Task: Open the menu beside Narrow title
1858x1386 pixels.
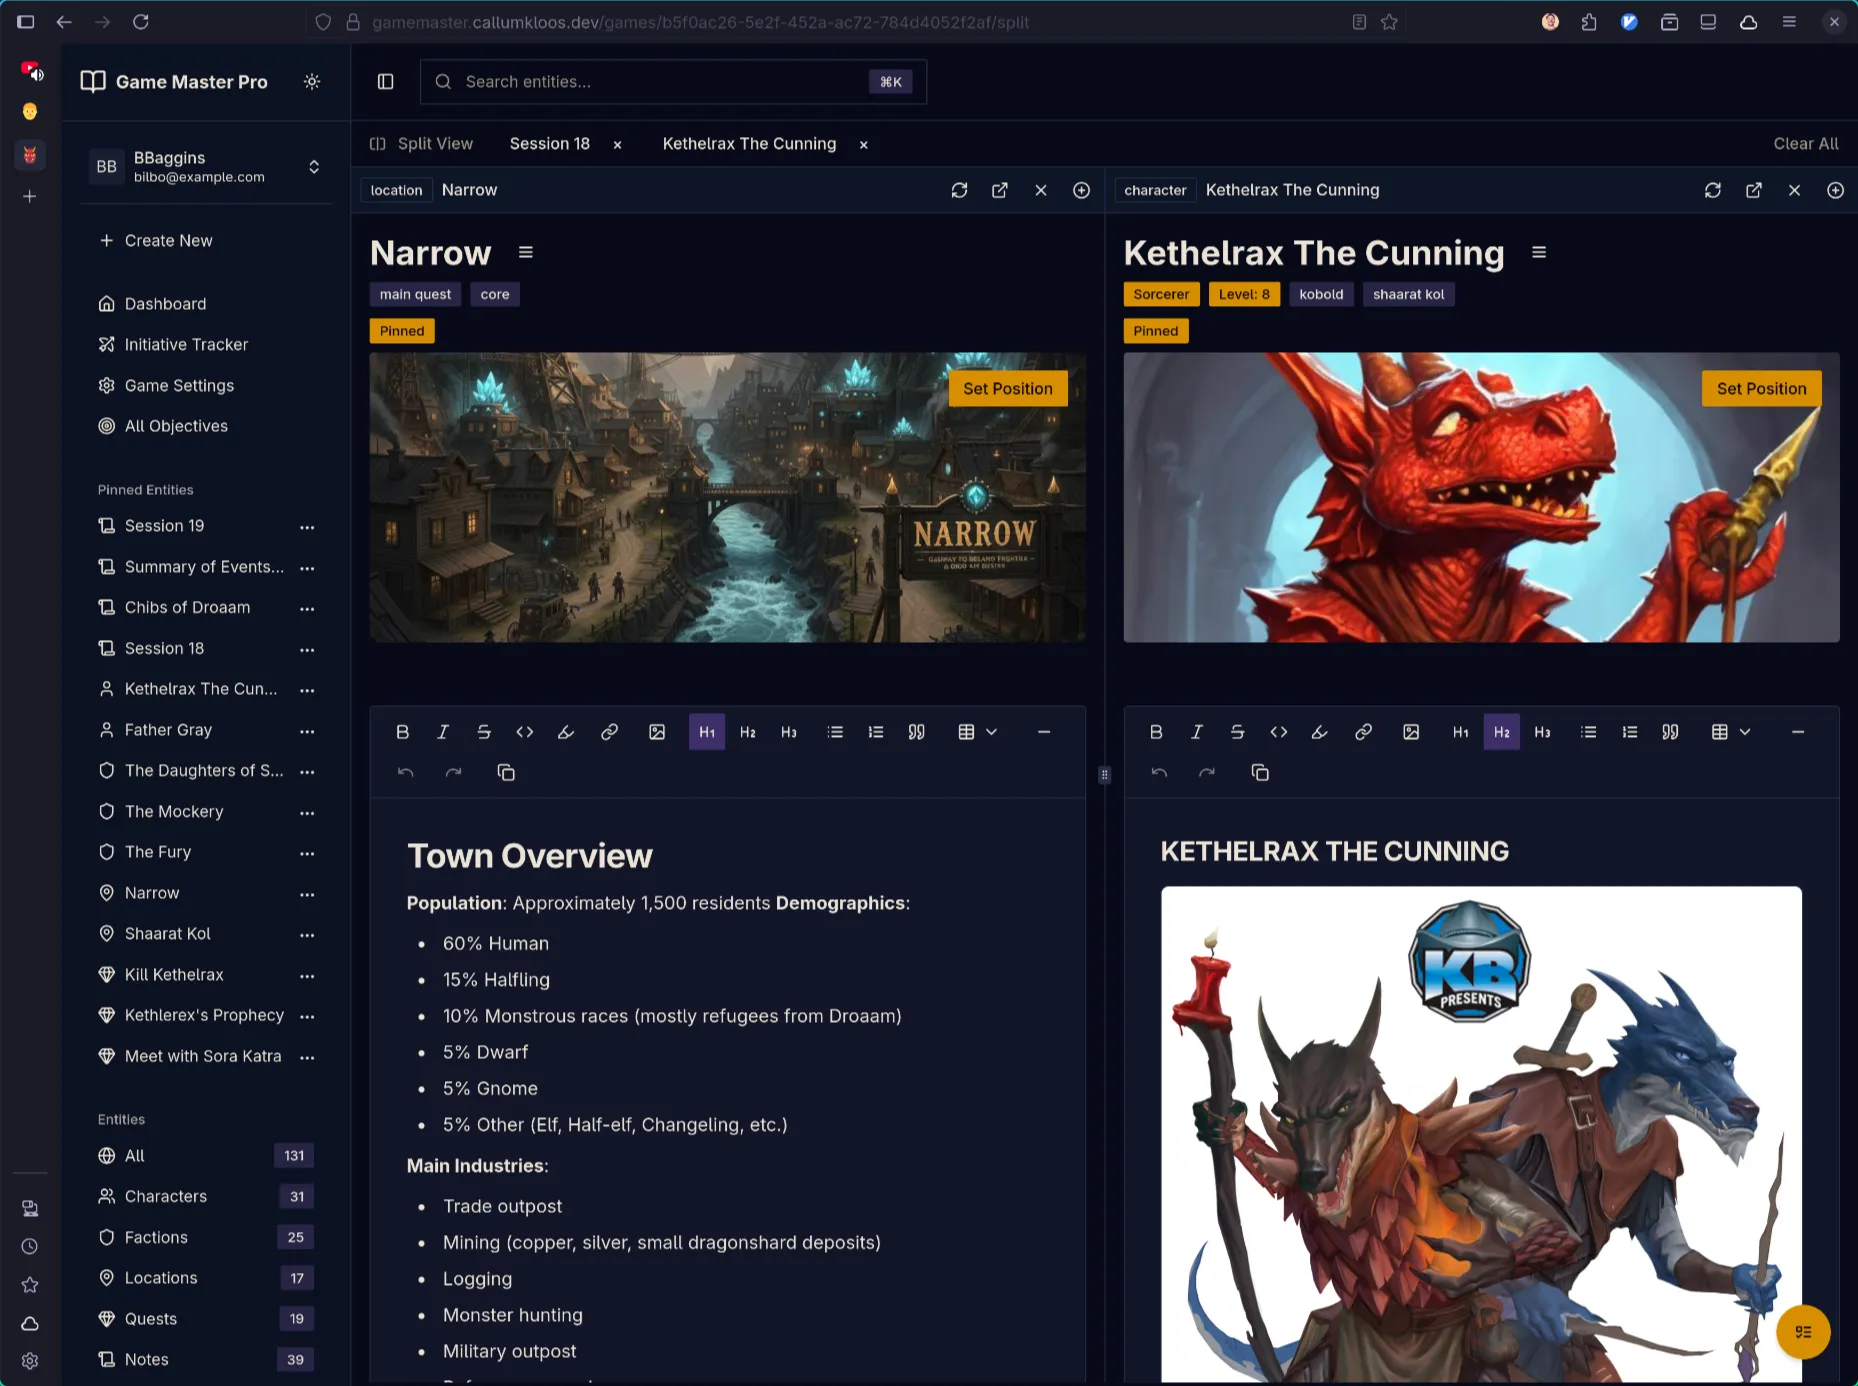Action: [x=526, y=253]
